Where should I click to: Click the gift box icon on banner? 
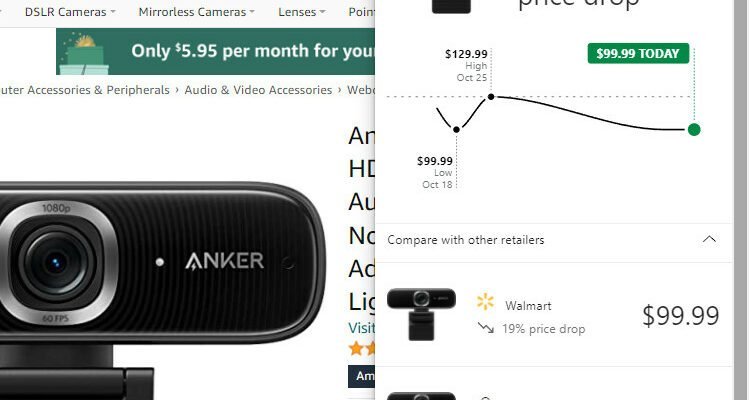tap(85, 56)
